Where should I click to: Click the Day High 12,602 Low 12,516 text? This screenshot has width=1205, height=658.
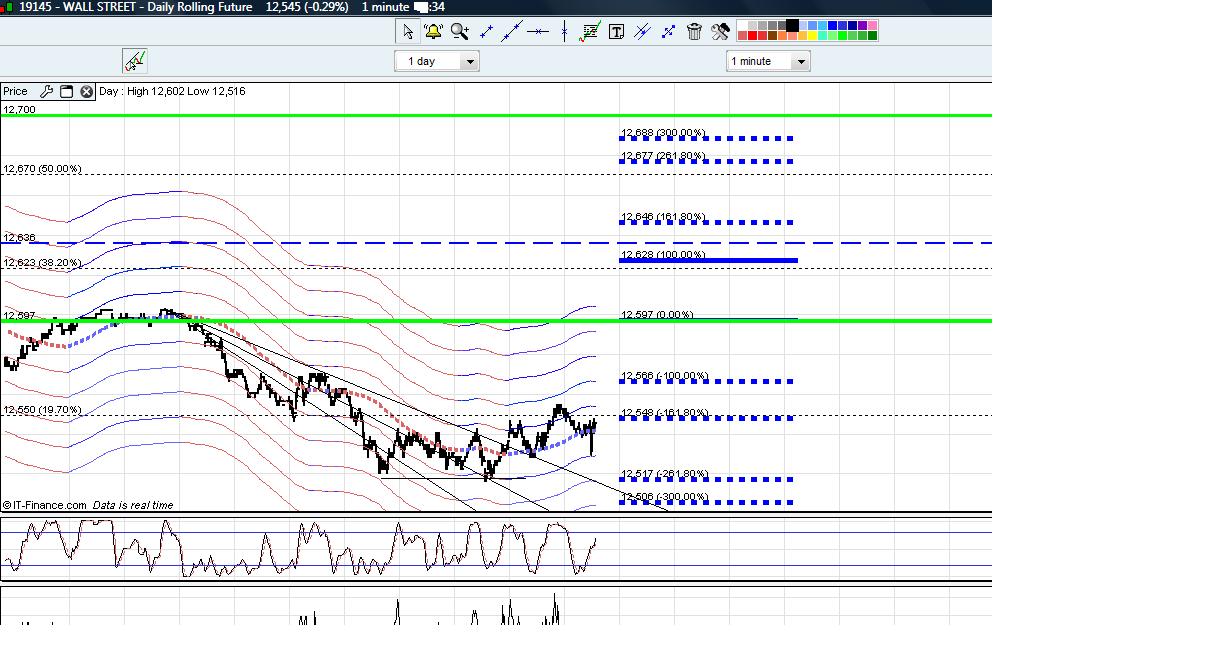(x=172, y=91)
